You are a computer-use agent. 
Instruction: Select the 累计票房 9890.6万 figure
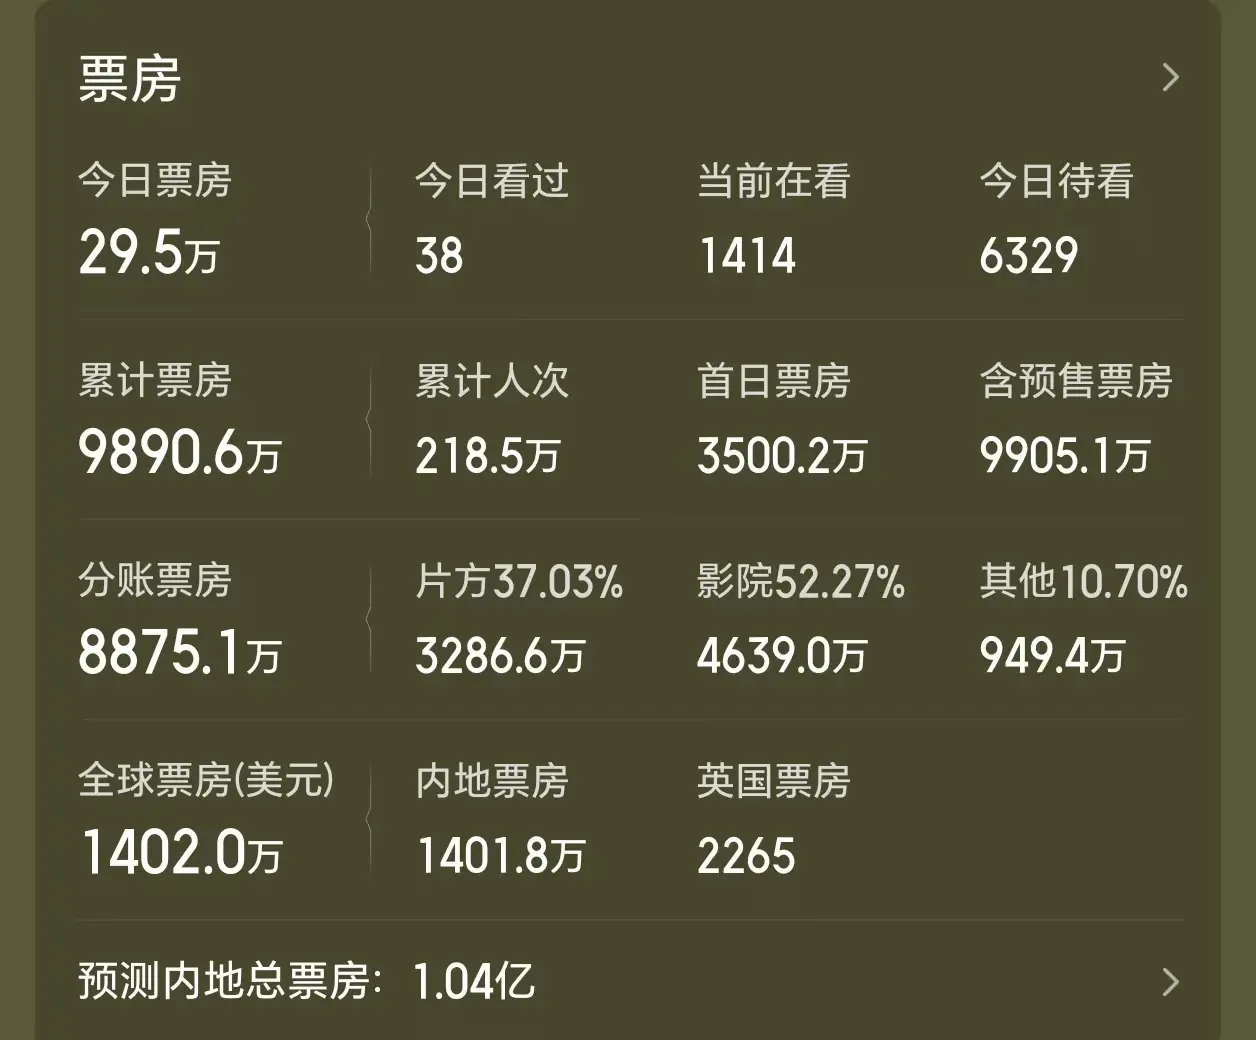[180, 454]
